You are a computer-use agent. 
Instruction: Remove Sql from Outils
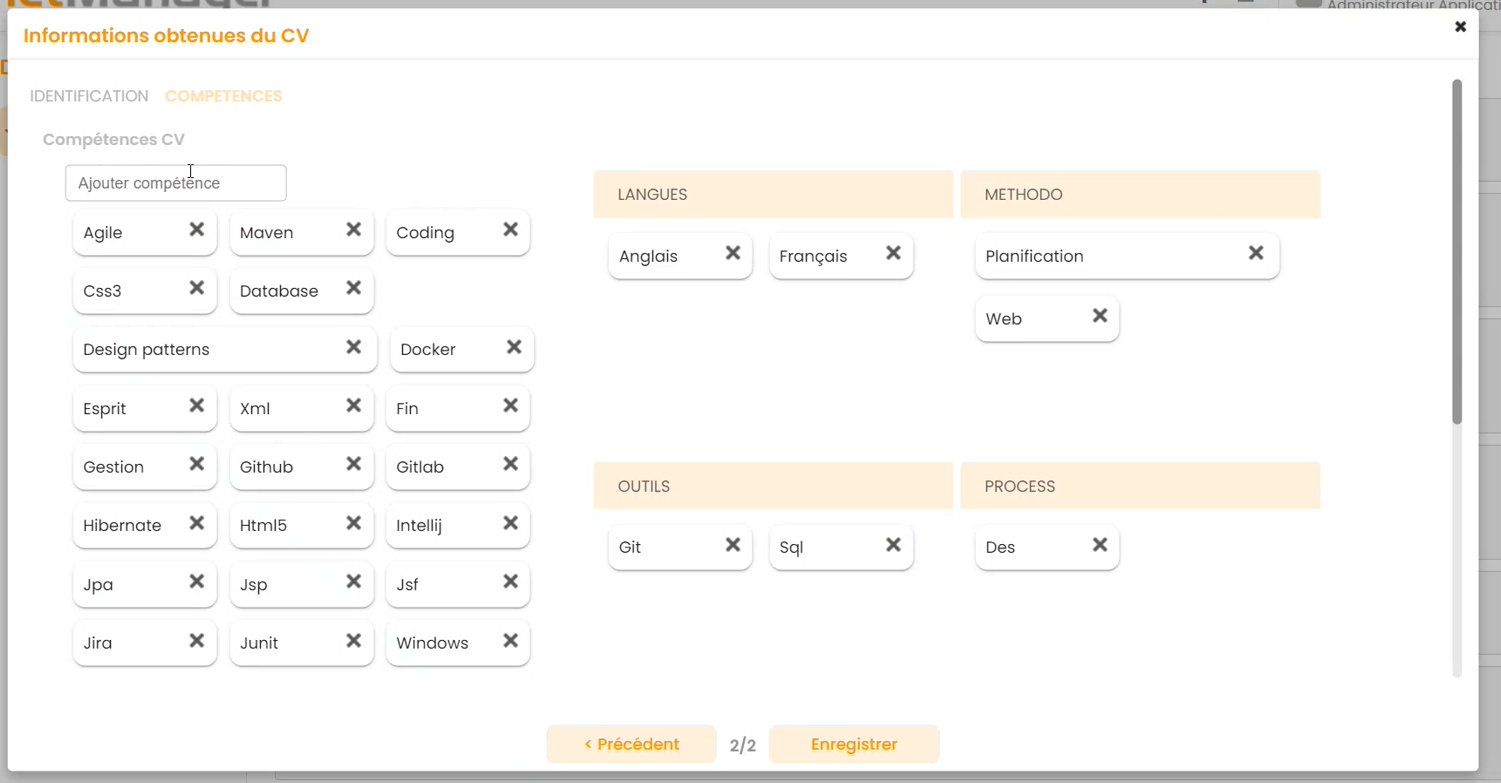893,545
